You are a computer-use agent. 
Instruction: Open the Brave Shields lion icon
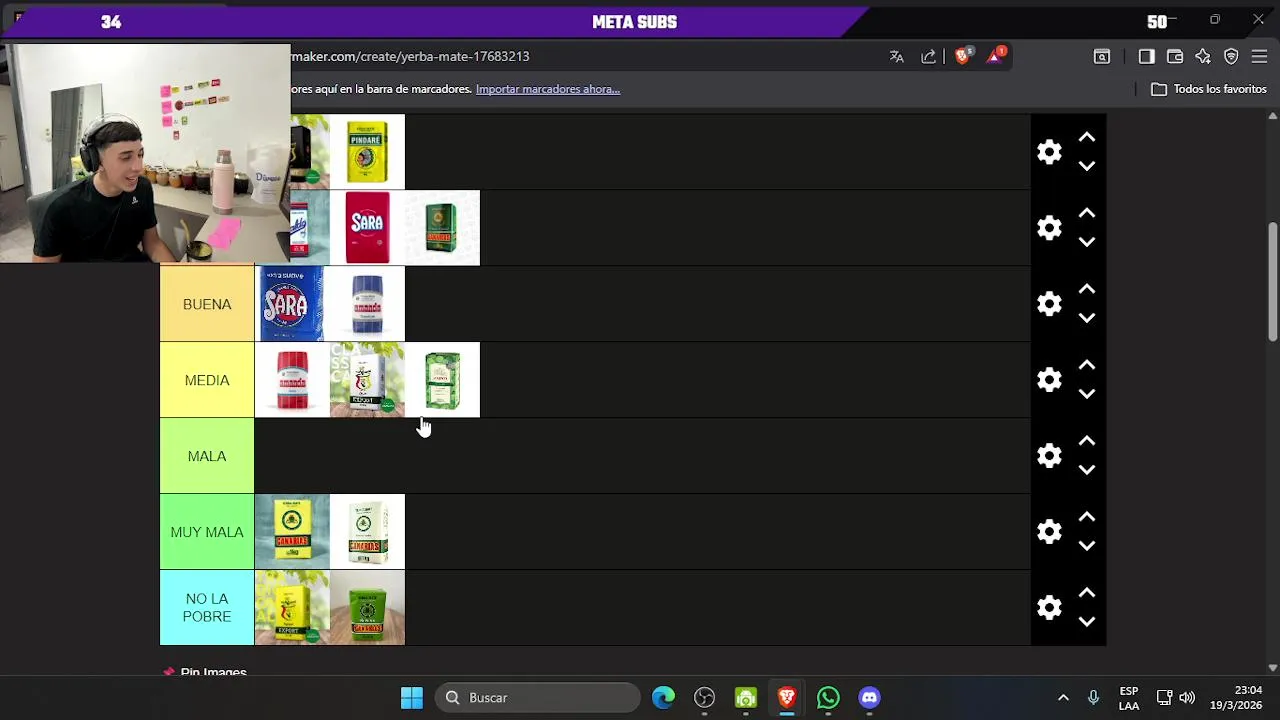(963, 56)
